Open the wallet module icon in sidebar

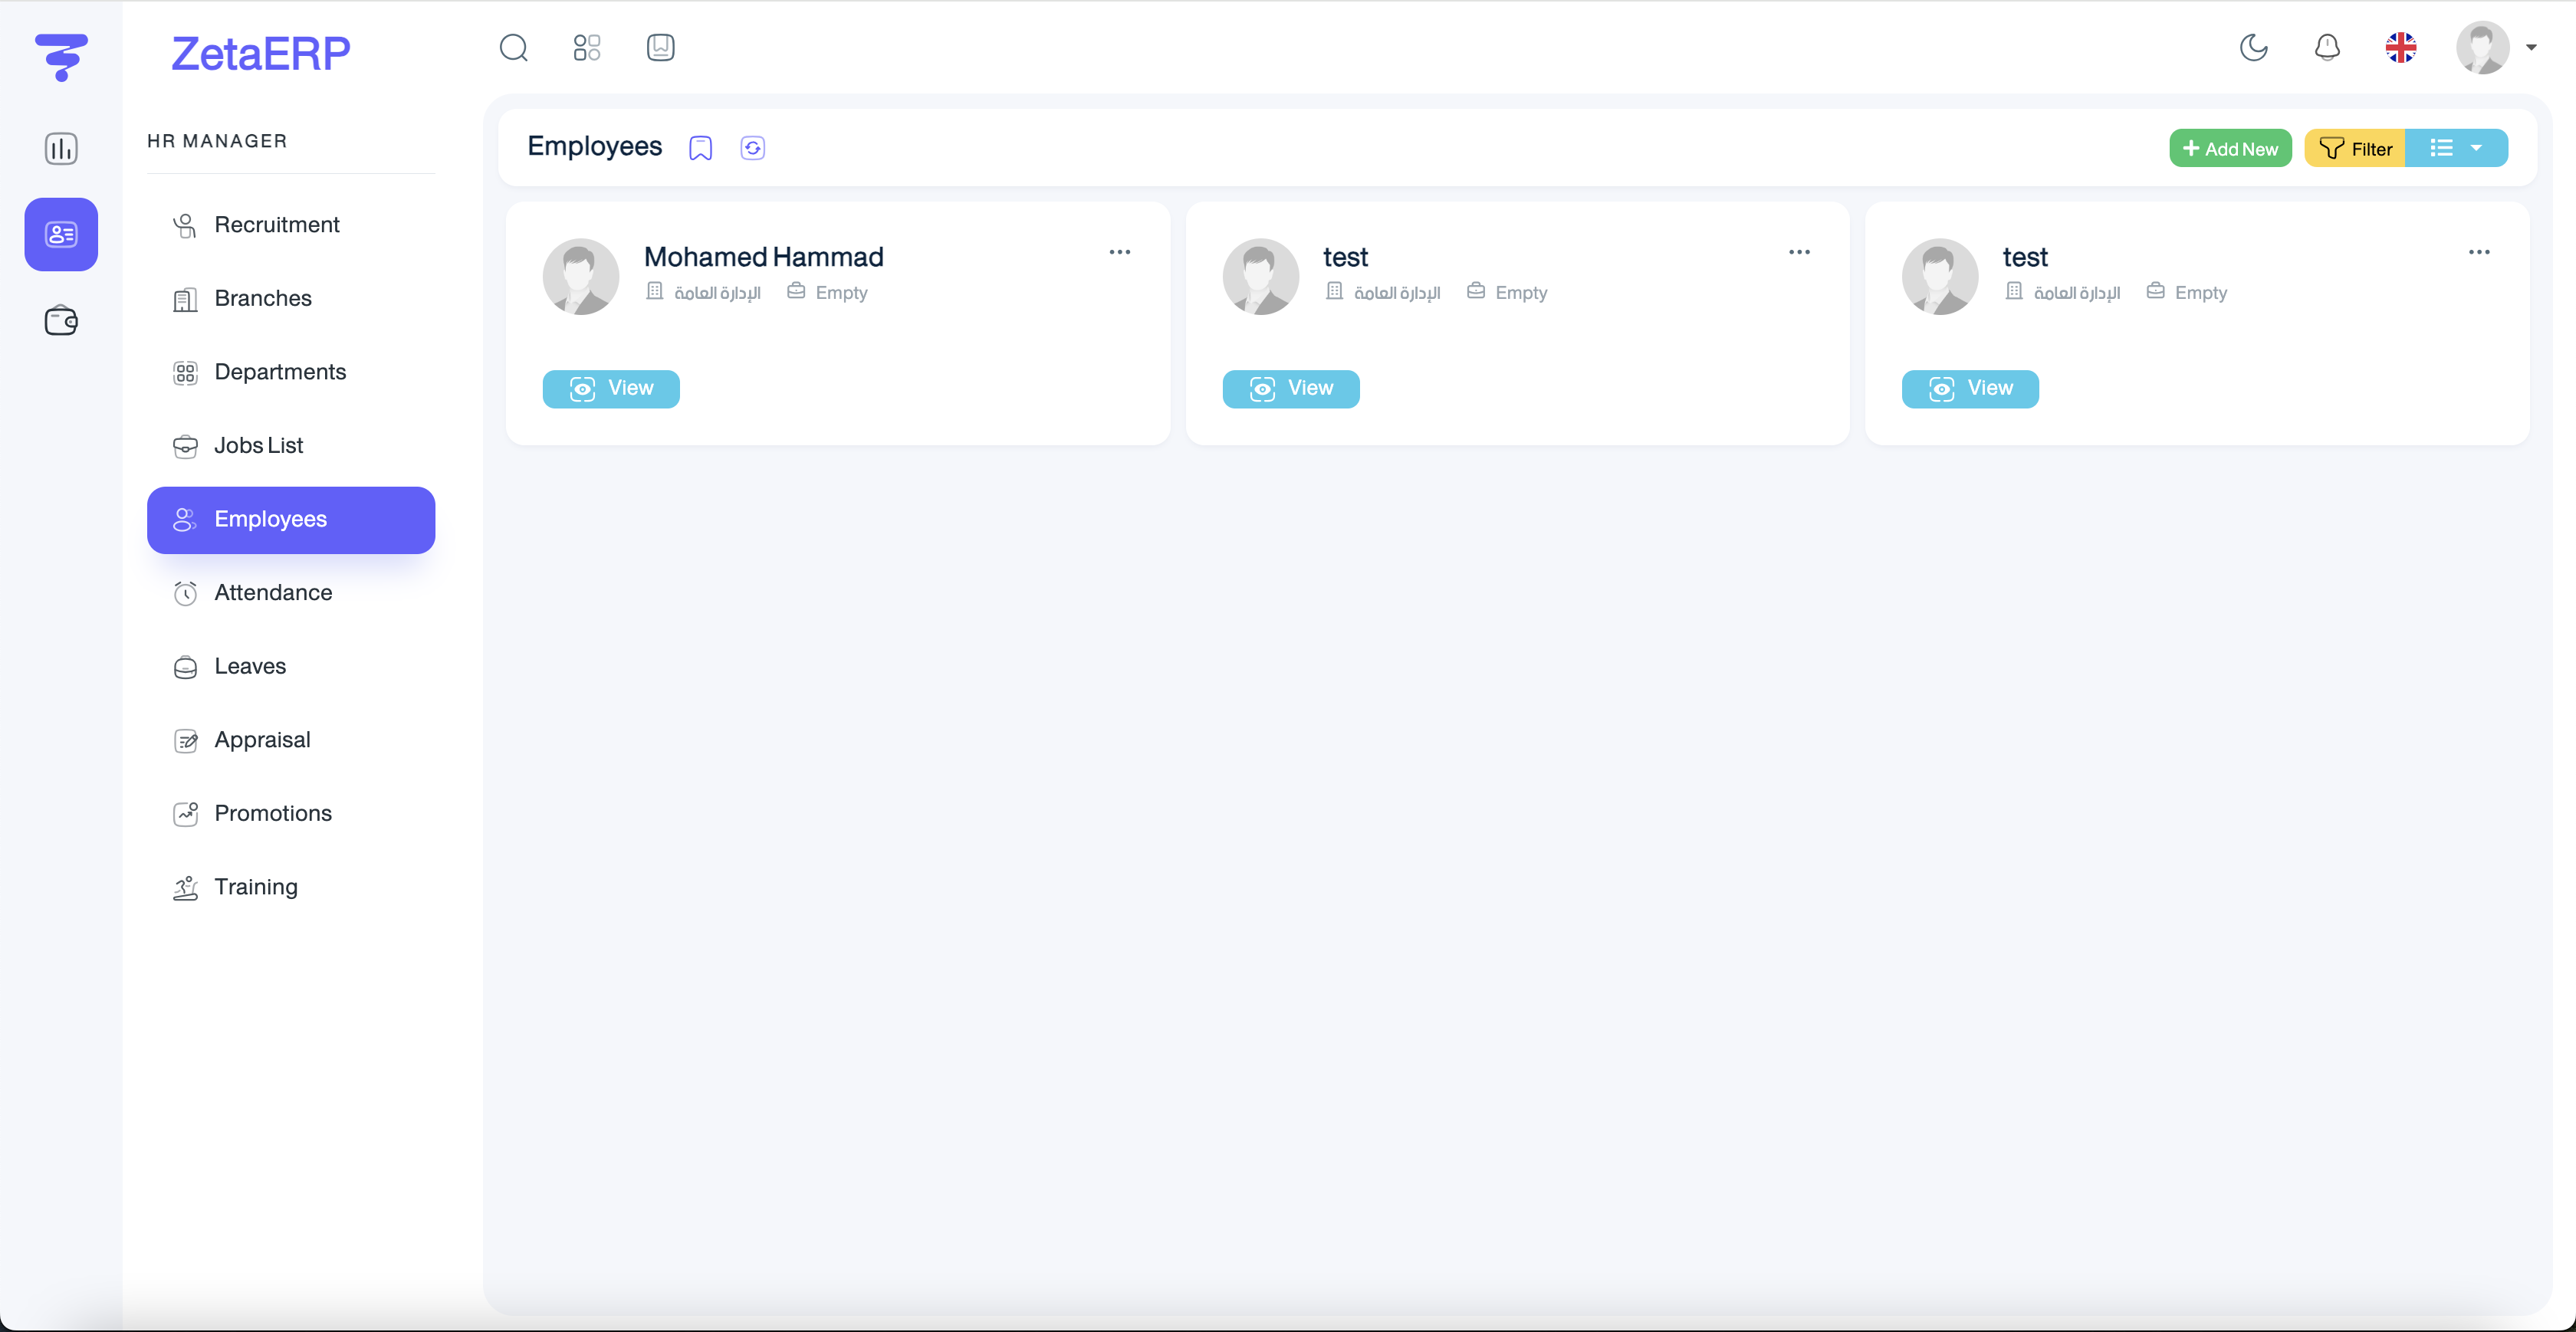(x=61, y=321)
